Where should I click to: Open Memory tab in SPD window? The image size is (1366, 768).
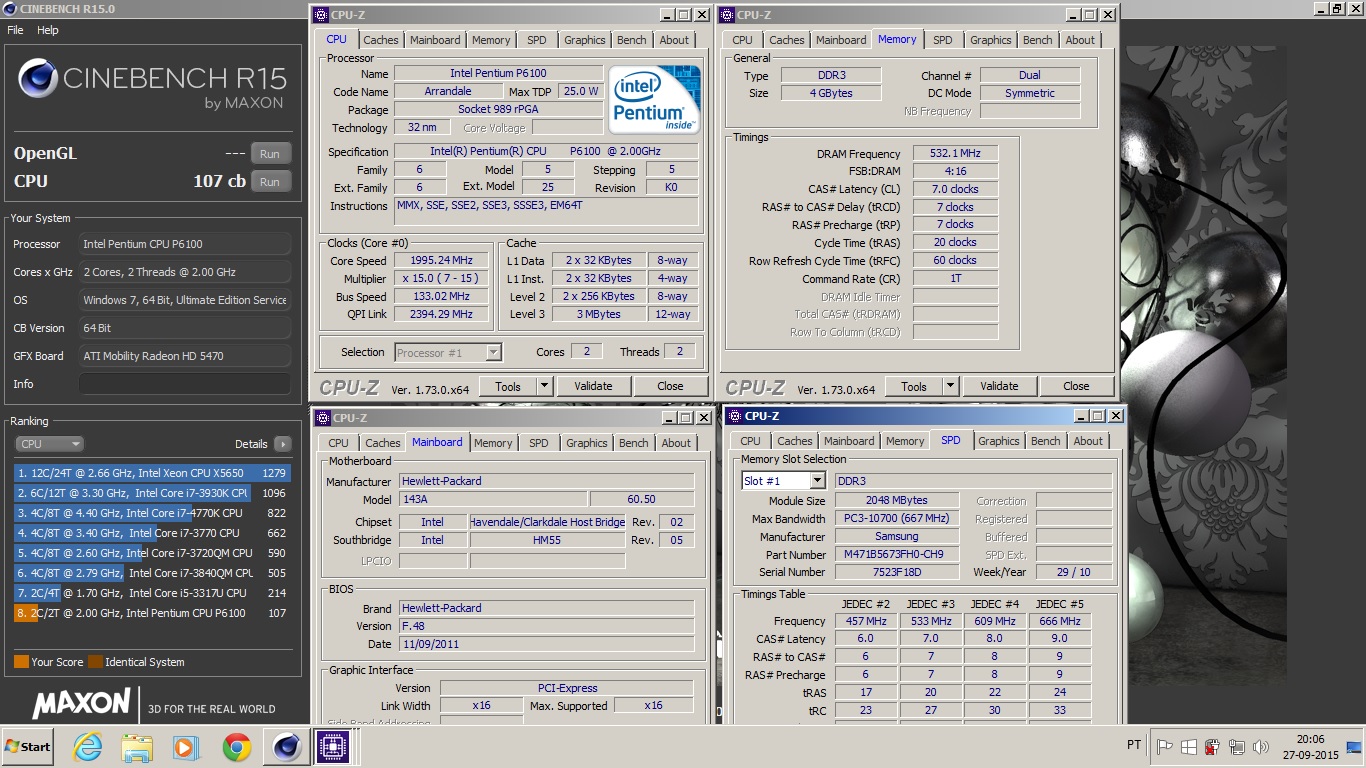coord(905,441)
